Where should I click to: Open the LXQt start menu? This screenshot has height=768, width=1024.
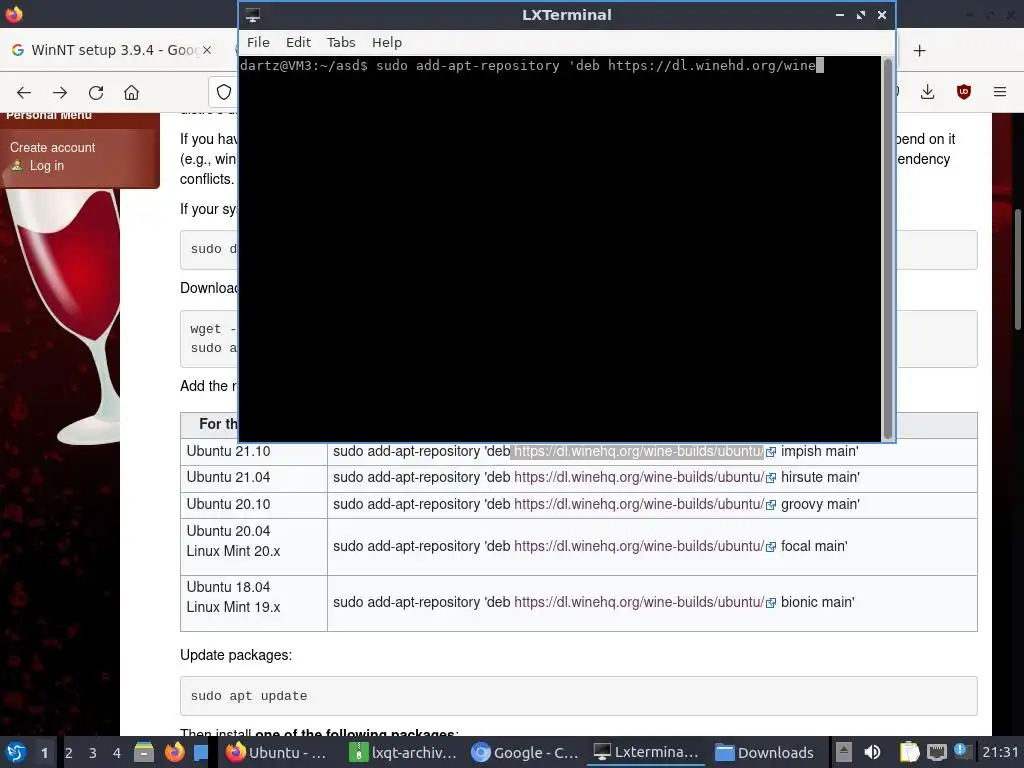click(16, 752)
